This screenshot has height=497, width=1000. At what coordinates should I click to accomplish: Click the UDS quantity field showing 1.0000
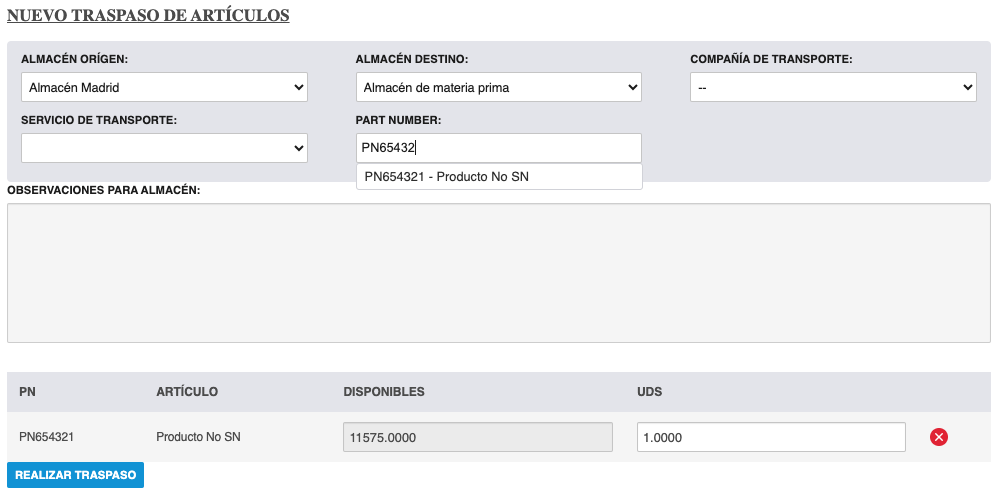[x=770, y=437]
